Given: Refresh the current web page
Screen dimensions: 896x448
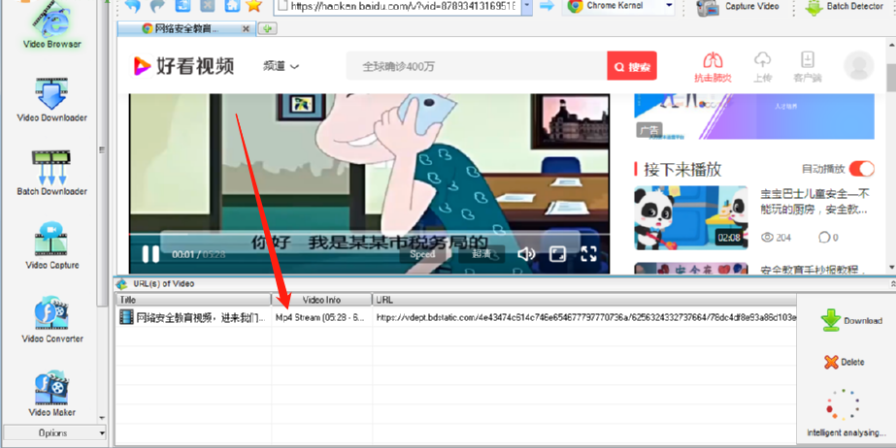Looking at the screenshot, I should pos(183,6).
